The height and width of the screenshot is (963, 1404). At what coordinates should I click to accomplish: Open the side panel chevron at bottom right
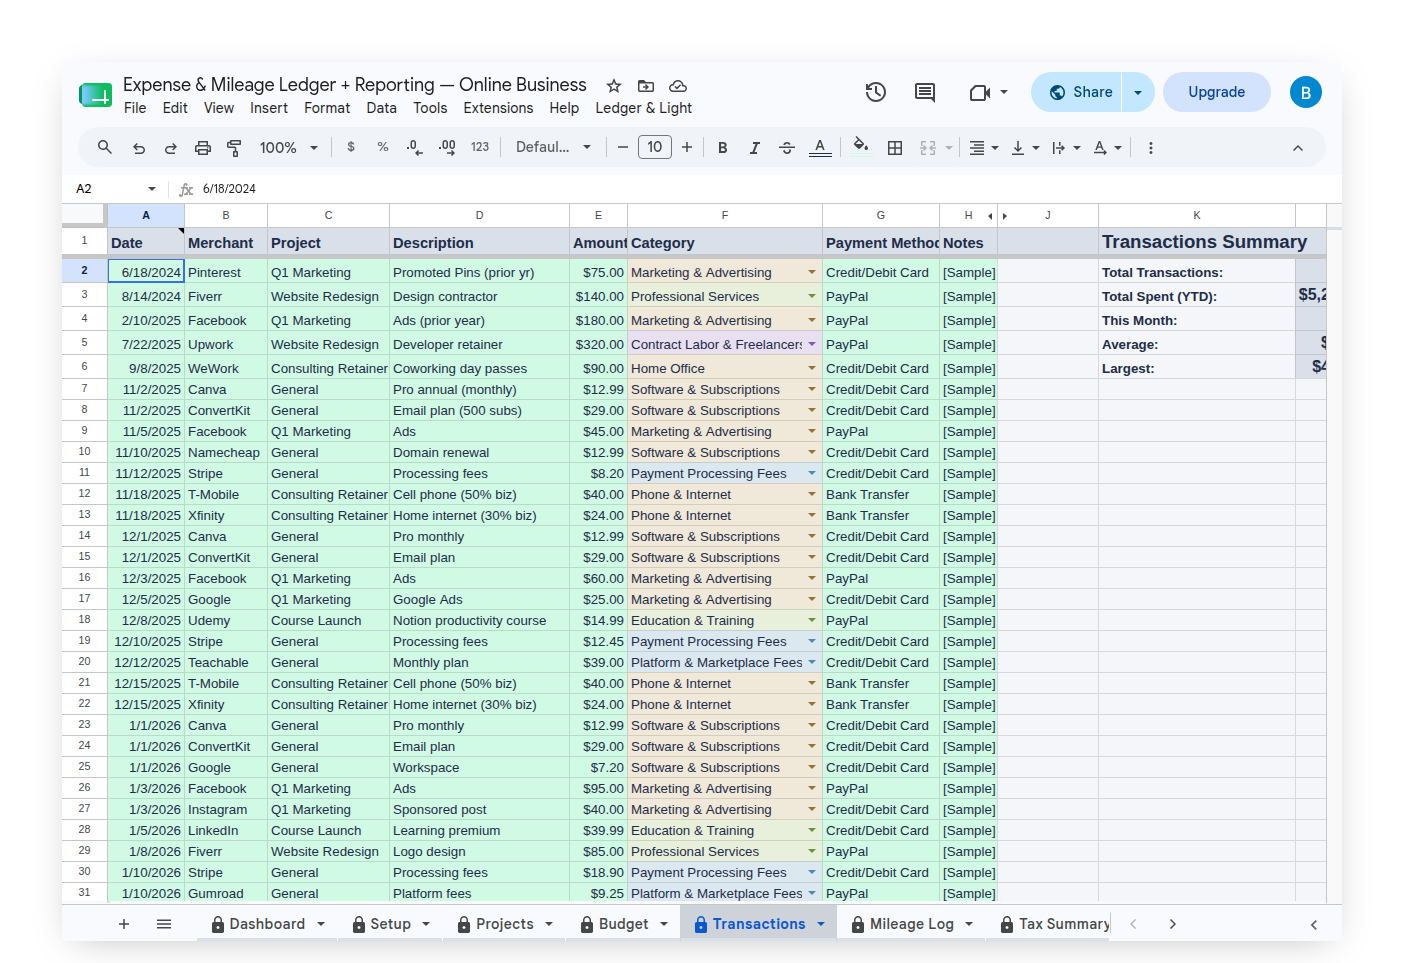1314,925
